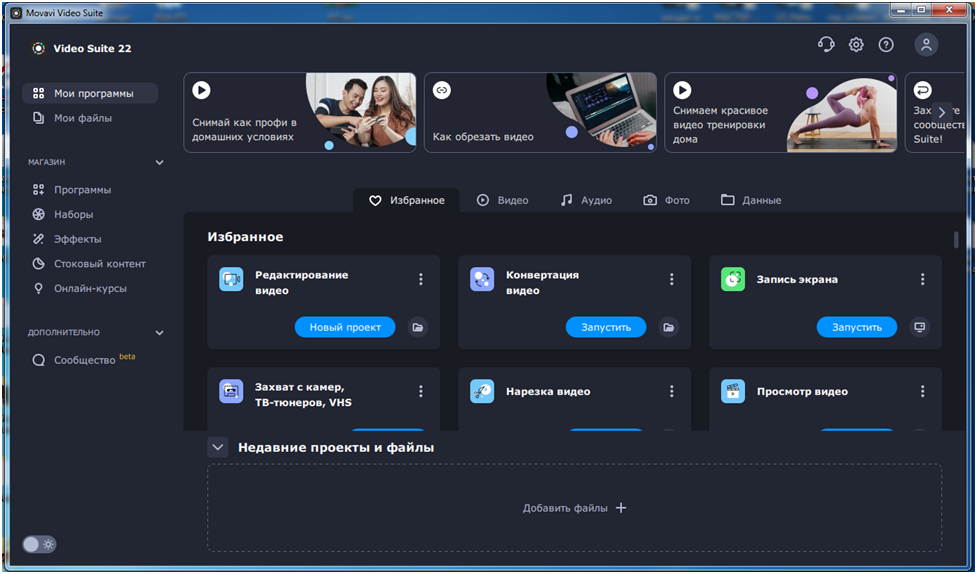Click monitor icon in Запись экрана card
977x574 pixels.
click(x=920, y=327)
